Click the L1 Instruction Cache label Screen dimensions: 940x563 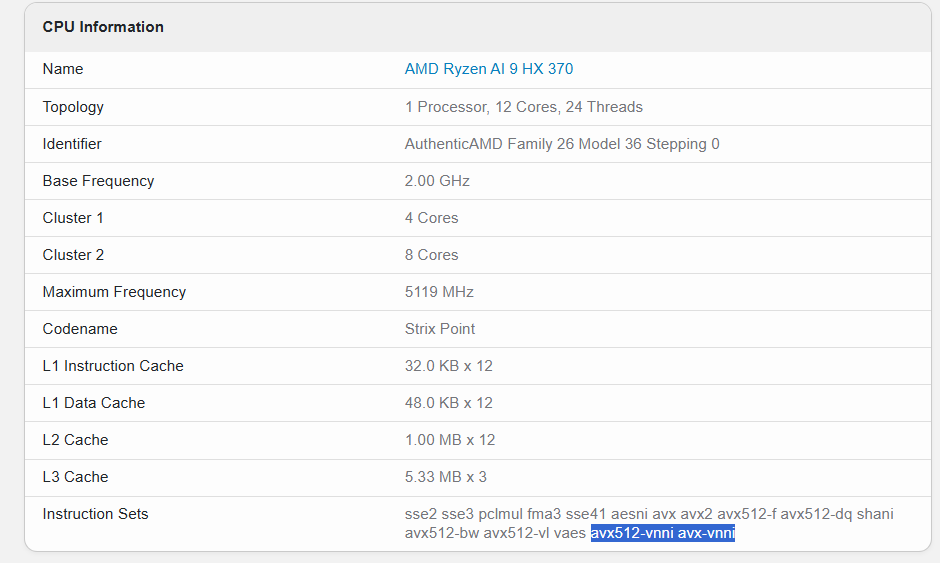113,366
